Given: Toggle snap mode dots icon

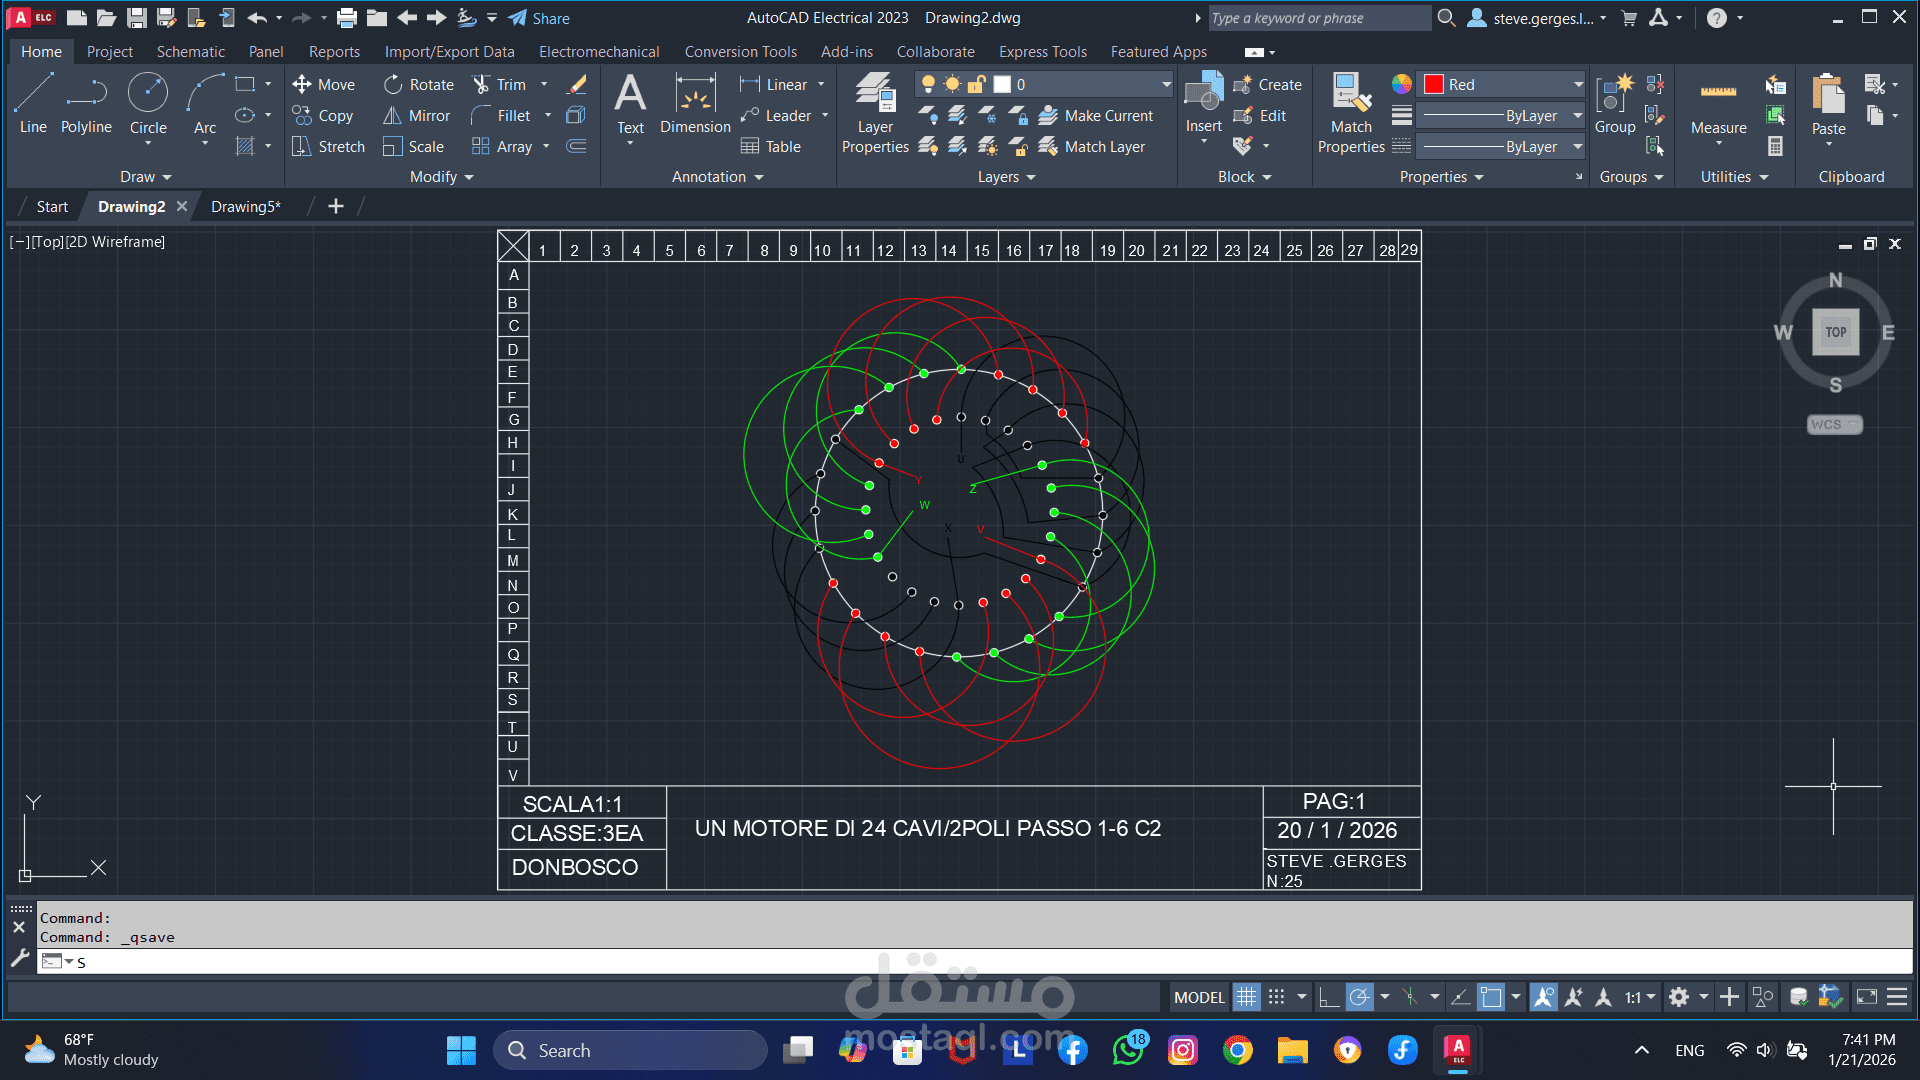Looking at the screenshot, I should pyautogui.click(x=1276, y=997).
